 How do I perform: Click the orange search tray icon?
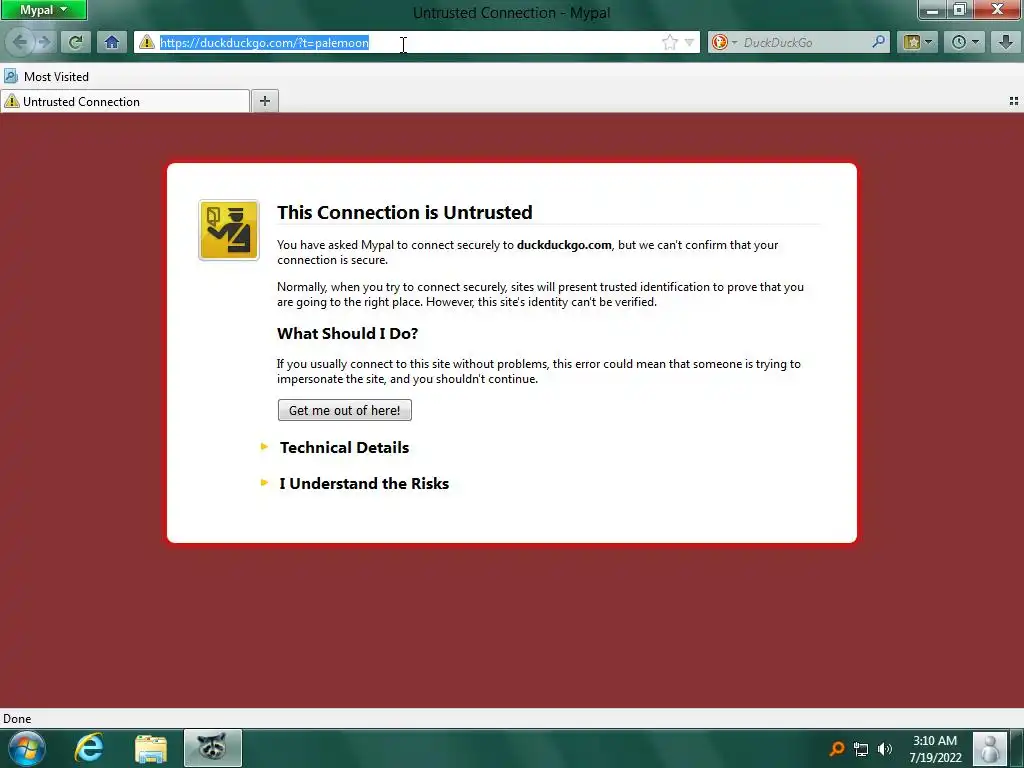coord(837,748)
